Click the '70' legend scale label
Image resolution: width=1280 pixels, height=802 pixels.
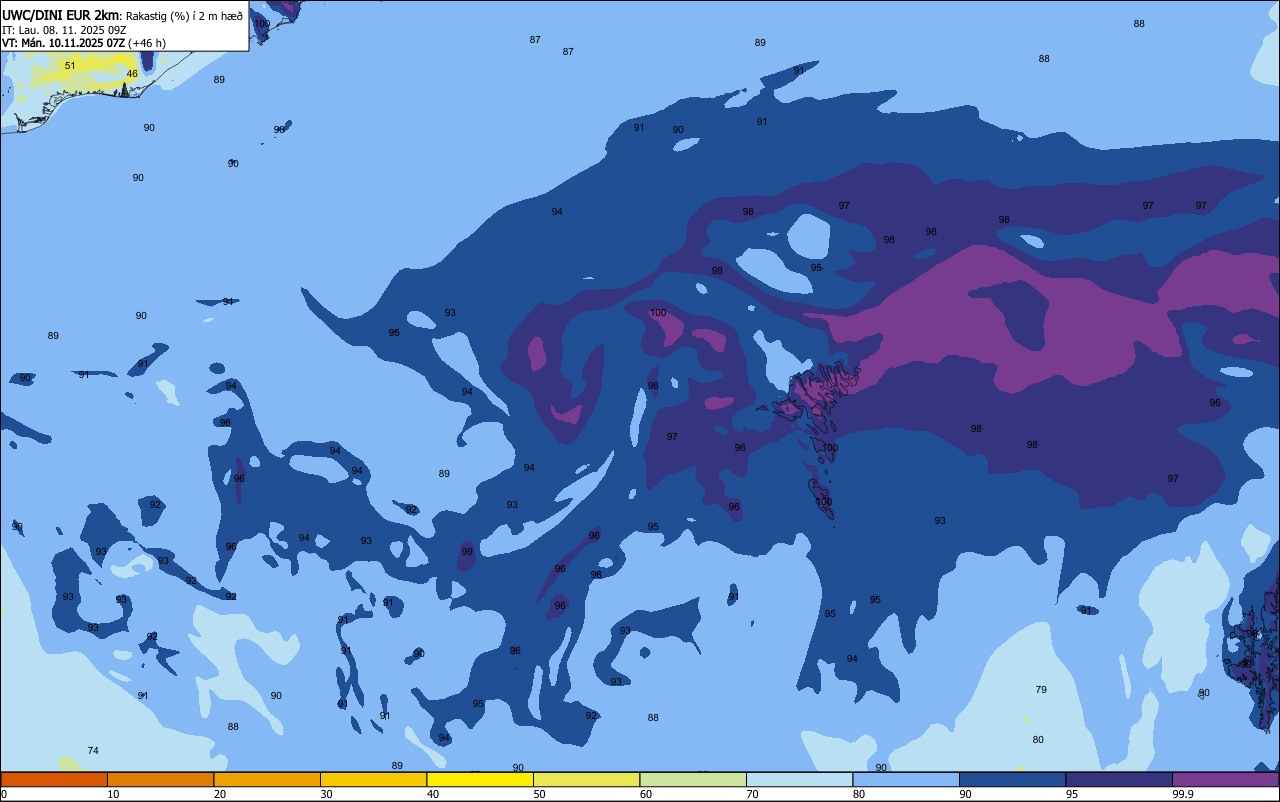tap(752, 794)
